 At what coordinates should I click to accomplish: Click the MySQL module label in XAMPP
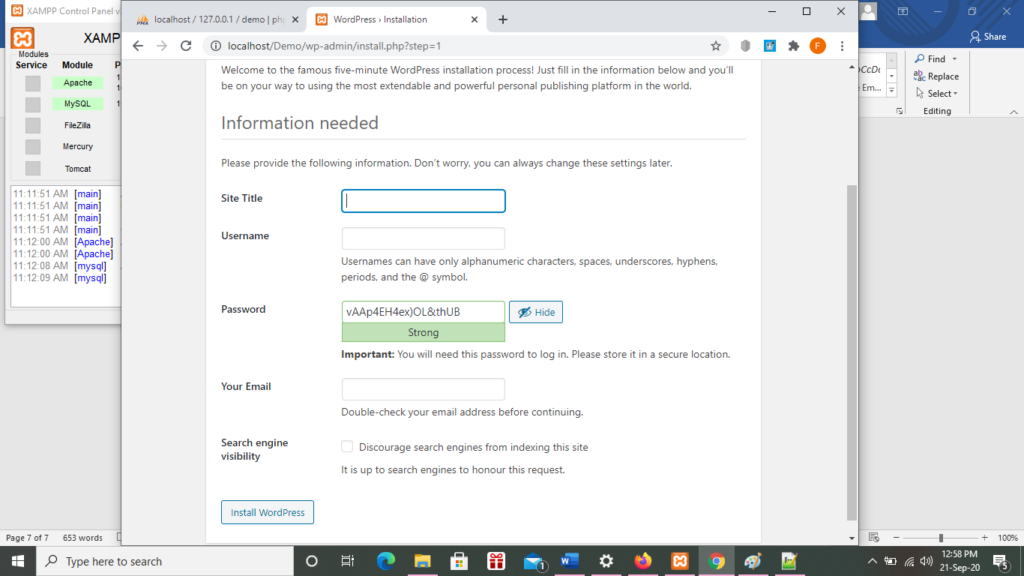point(78,104)
